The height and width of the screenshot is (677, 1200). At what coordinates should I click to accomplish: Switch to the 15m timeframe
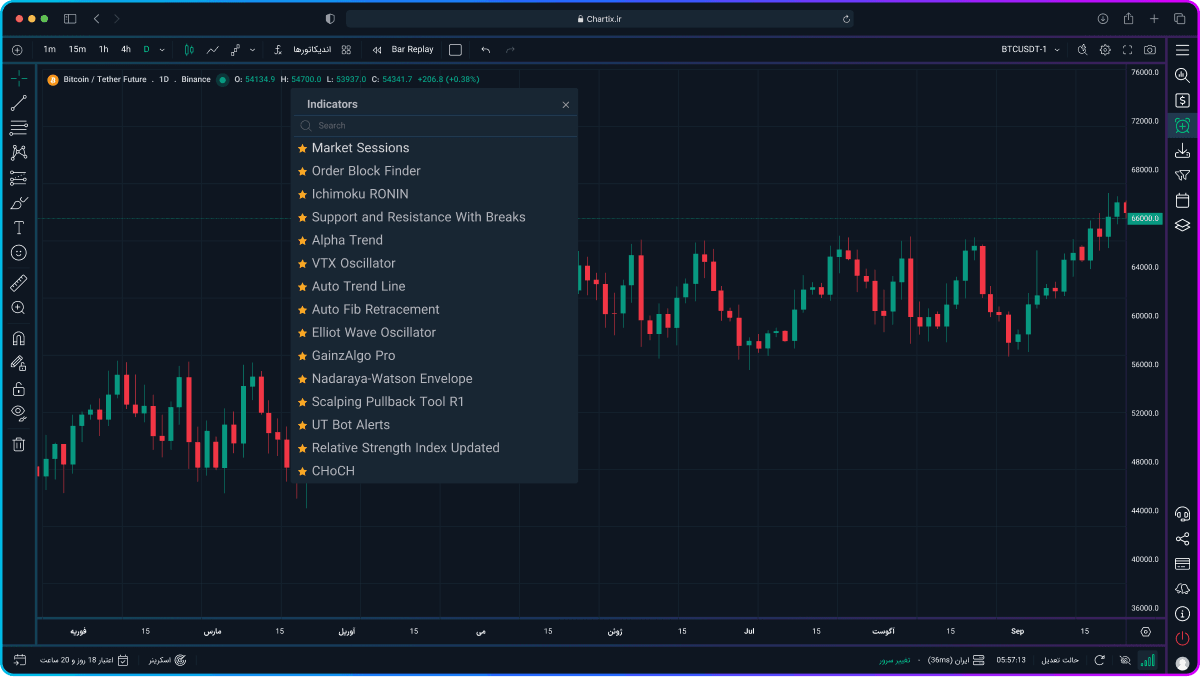point(77,49)
